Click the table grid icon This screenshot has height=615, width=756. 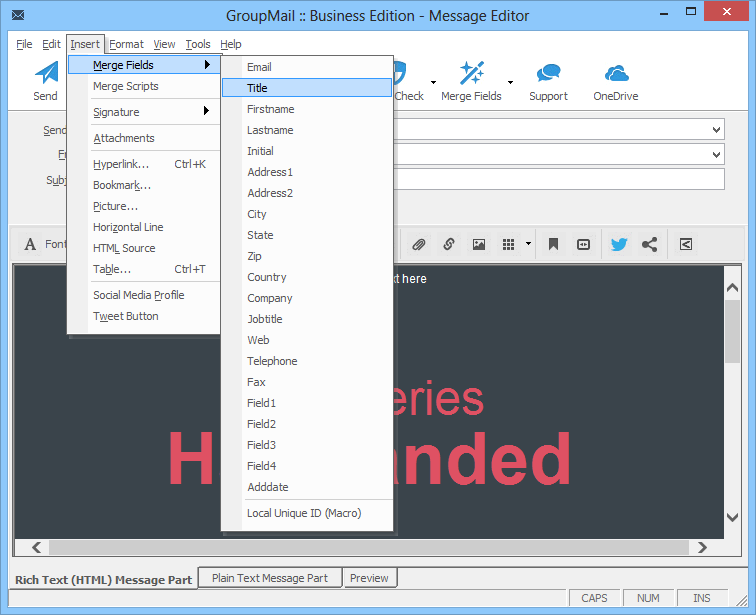pyautogui.click(x=508, y=244)
